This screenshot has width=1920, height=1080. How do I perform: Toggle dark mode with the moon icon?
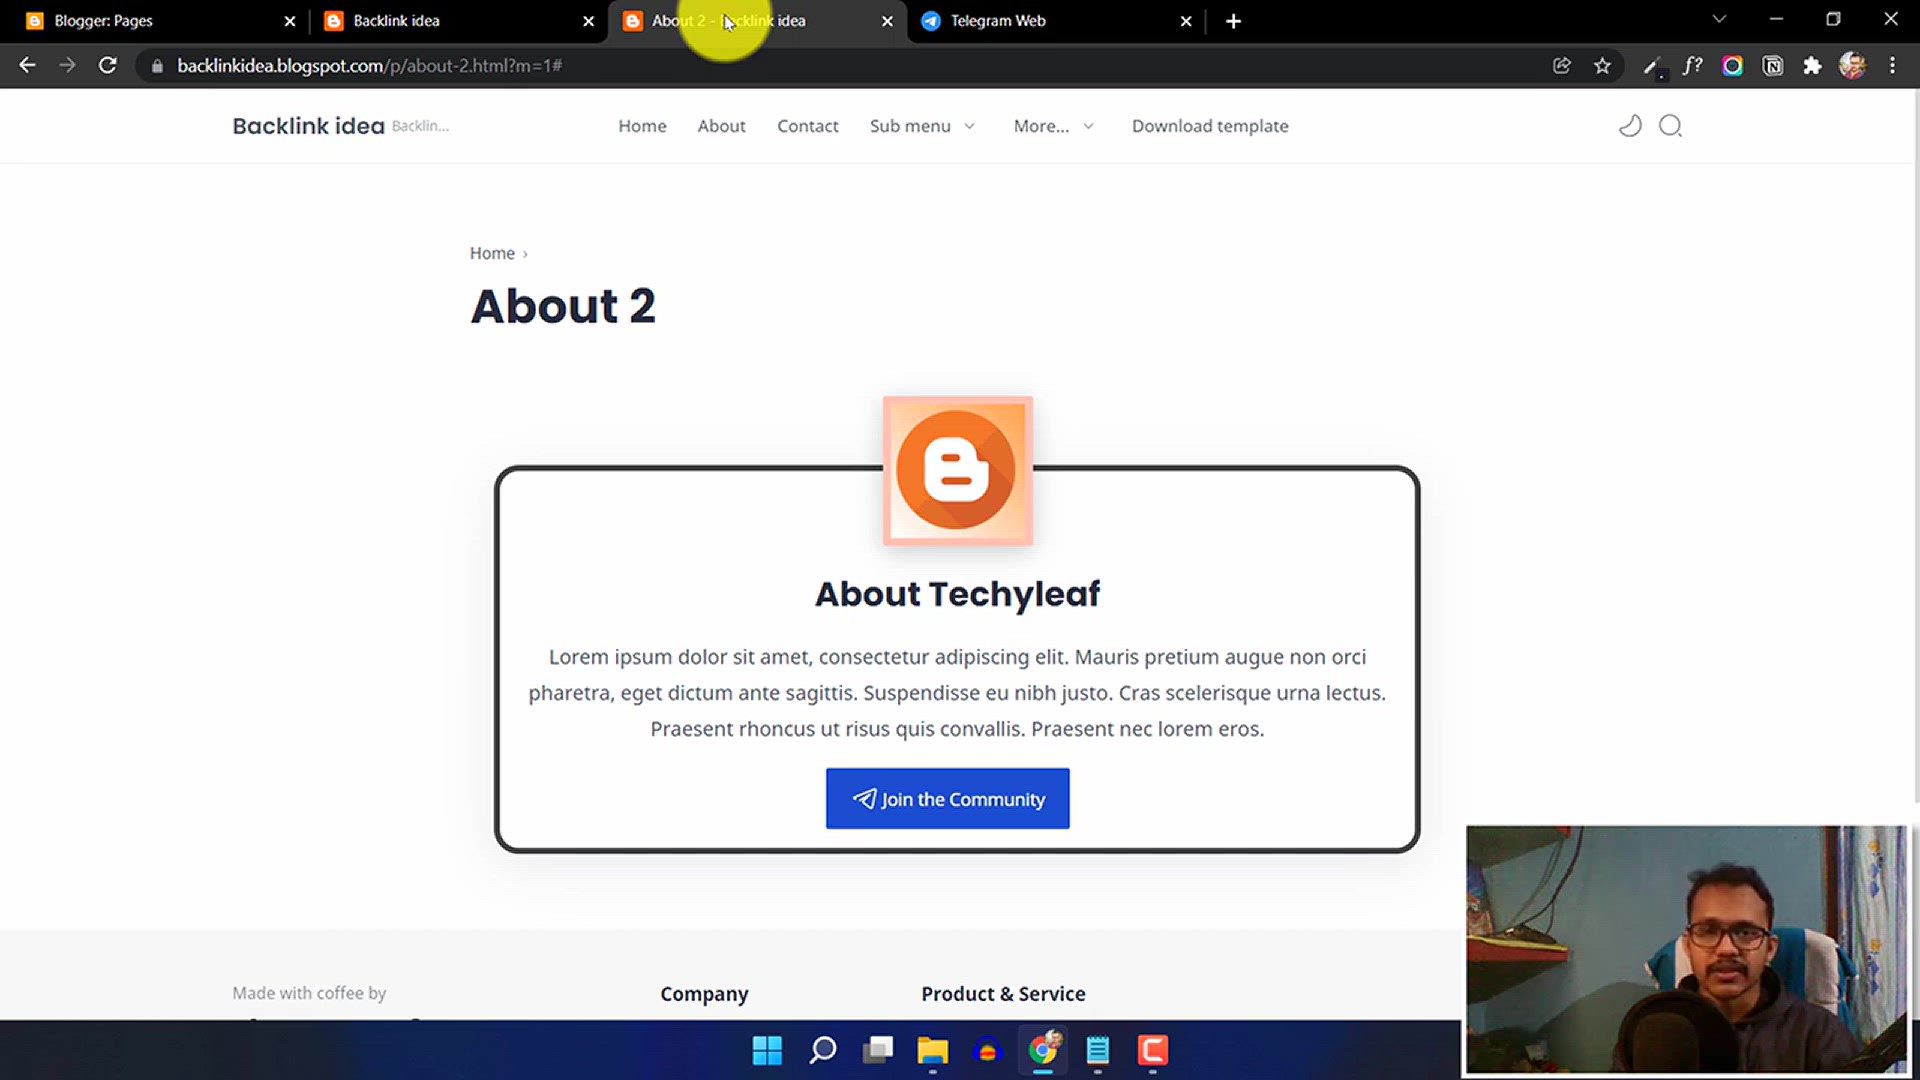coord(1630,126)
